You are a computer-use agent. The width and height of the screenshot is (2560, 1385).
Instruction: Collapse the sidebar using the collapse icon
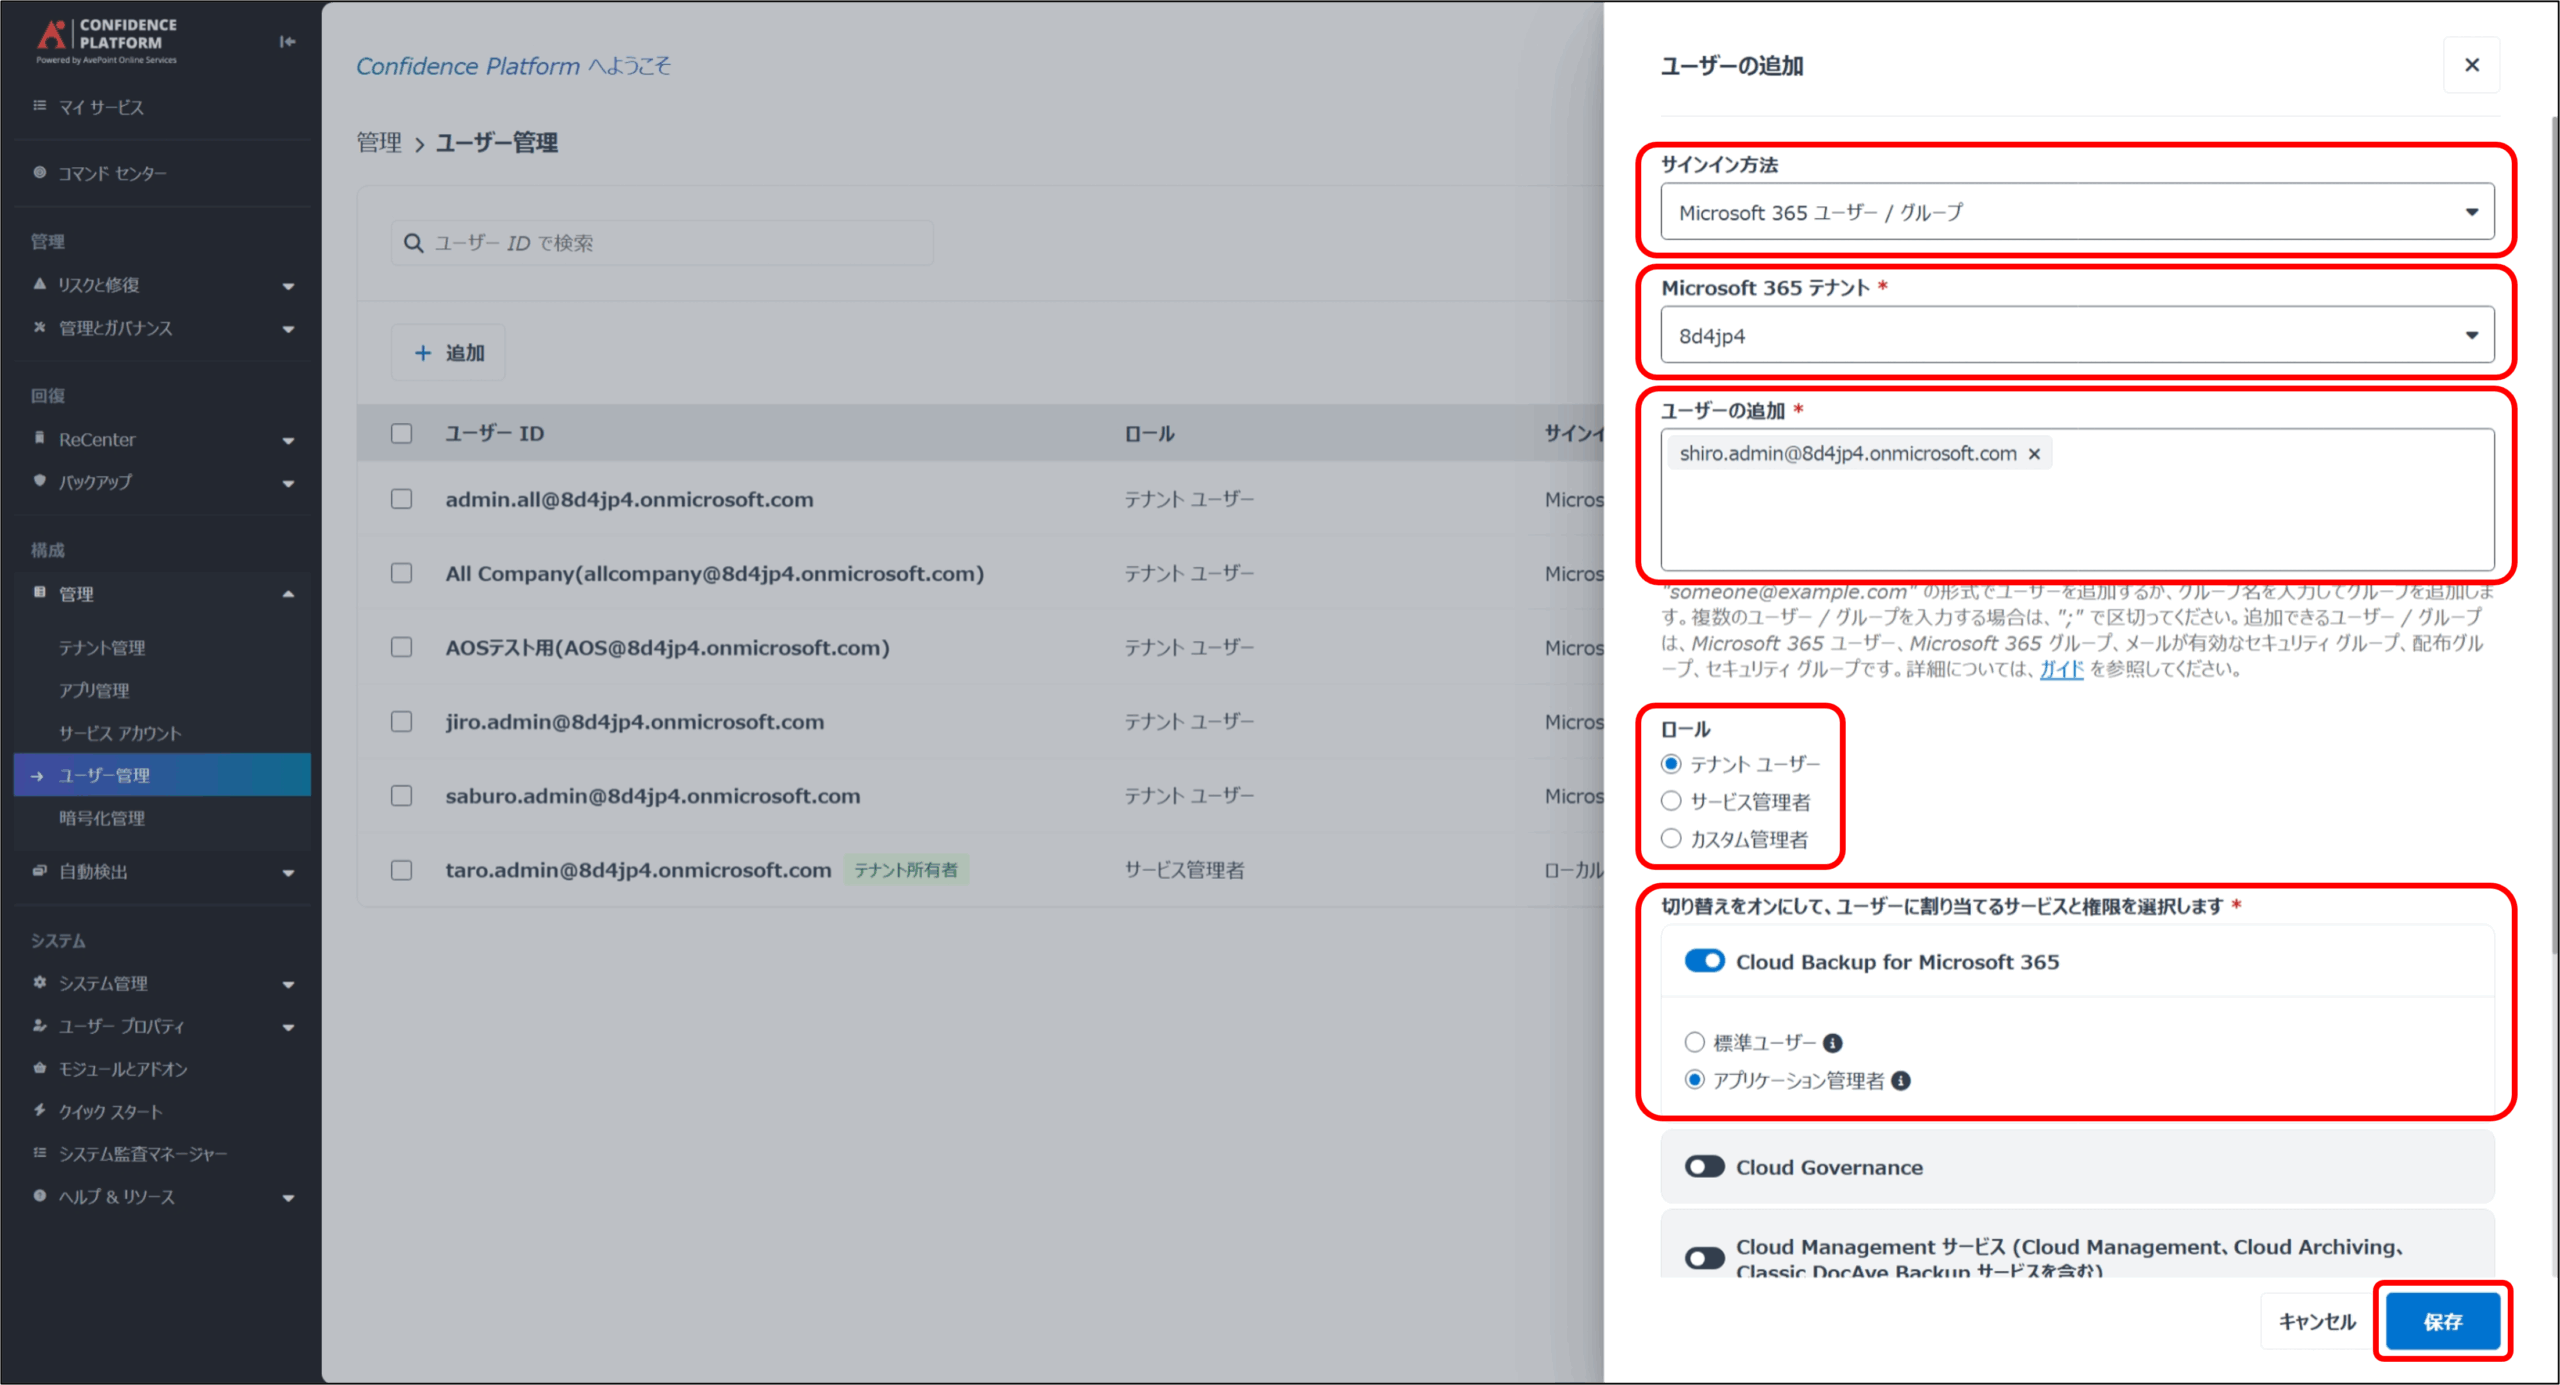[x=287, y=41]
